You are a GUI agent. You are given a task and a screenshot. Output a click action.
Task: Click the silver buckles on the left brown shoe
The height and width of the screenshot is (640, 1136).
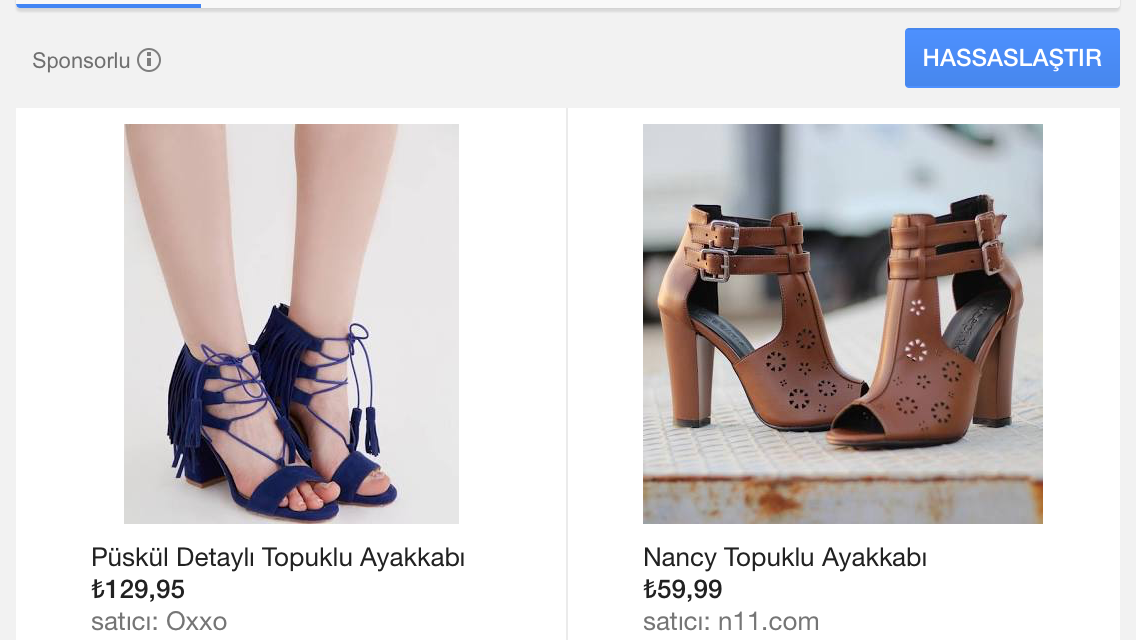coord(719,252)
